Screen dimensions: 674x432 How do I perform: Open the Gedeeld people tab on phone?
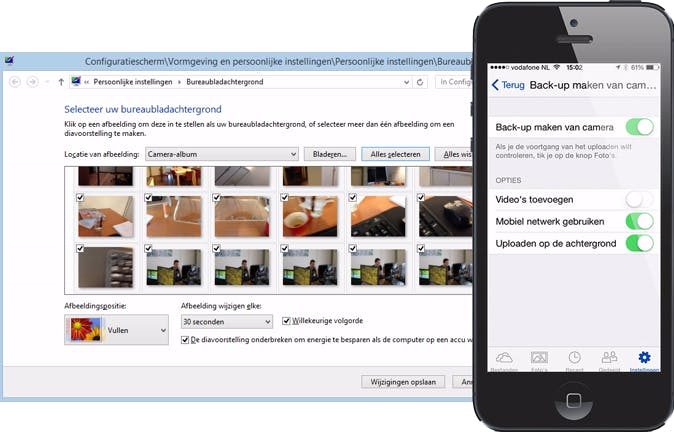[610, 360]
